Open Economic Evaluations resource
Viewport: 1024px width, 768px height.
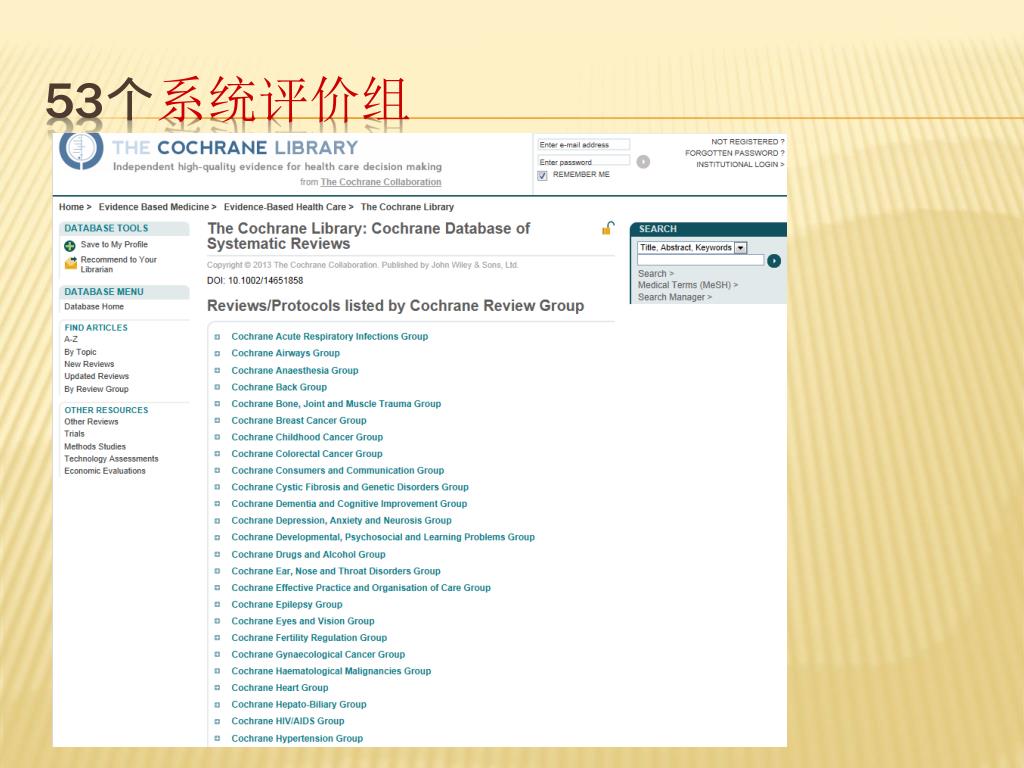click(x=104, y=471)
